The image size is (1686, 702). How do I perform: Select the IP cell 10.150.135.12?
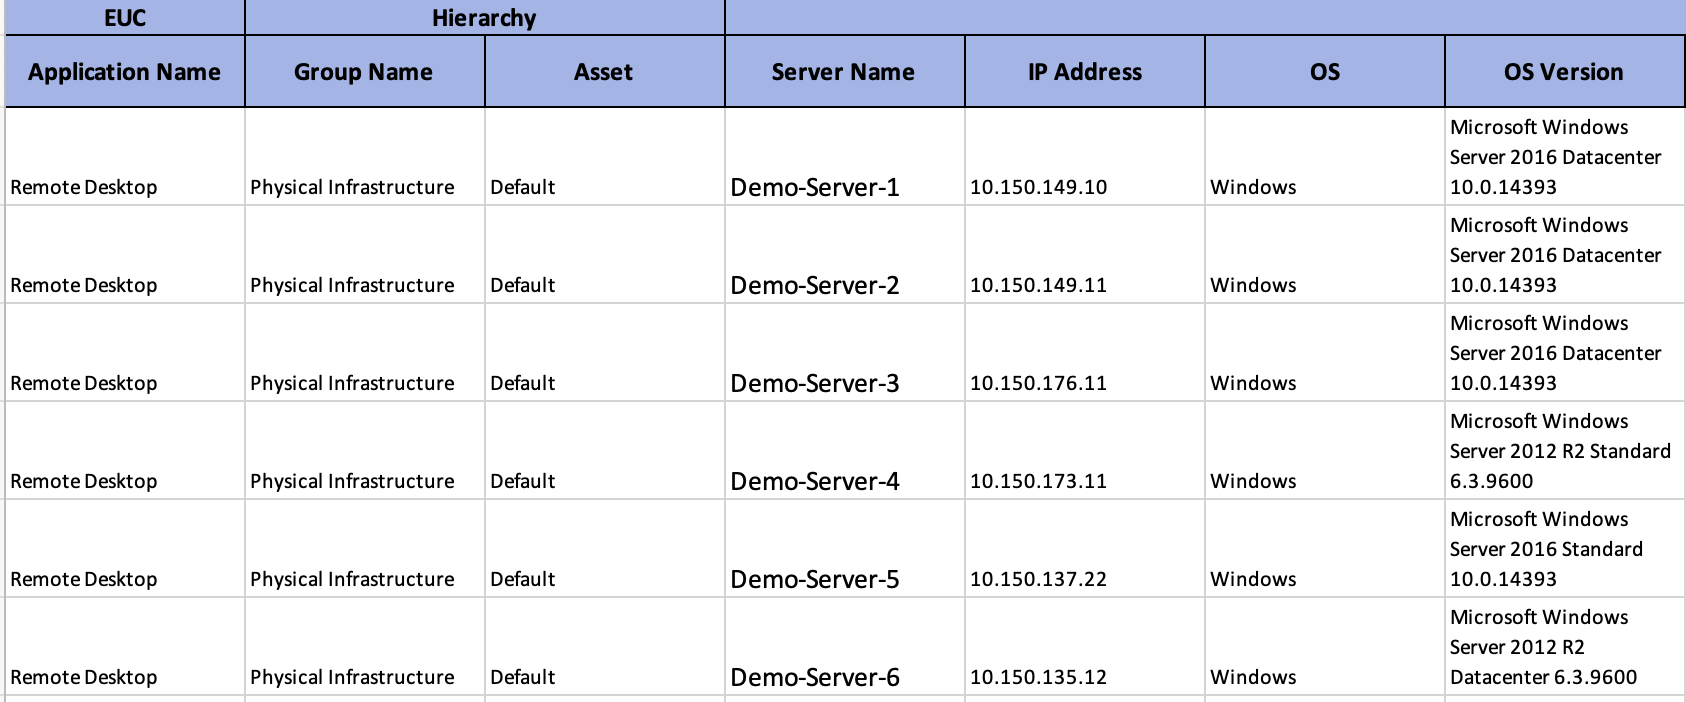[1038, 677]
